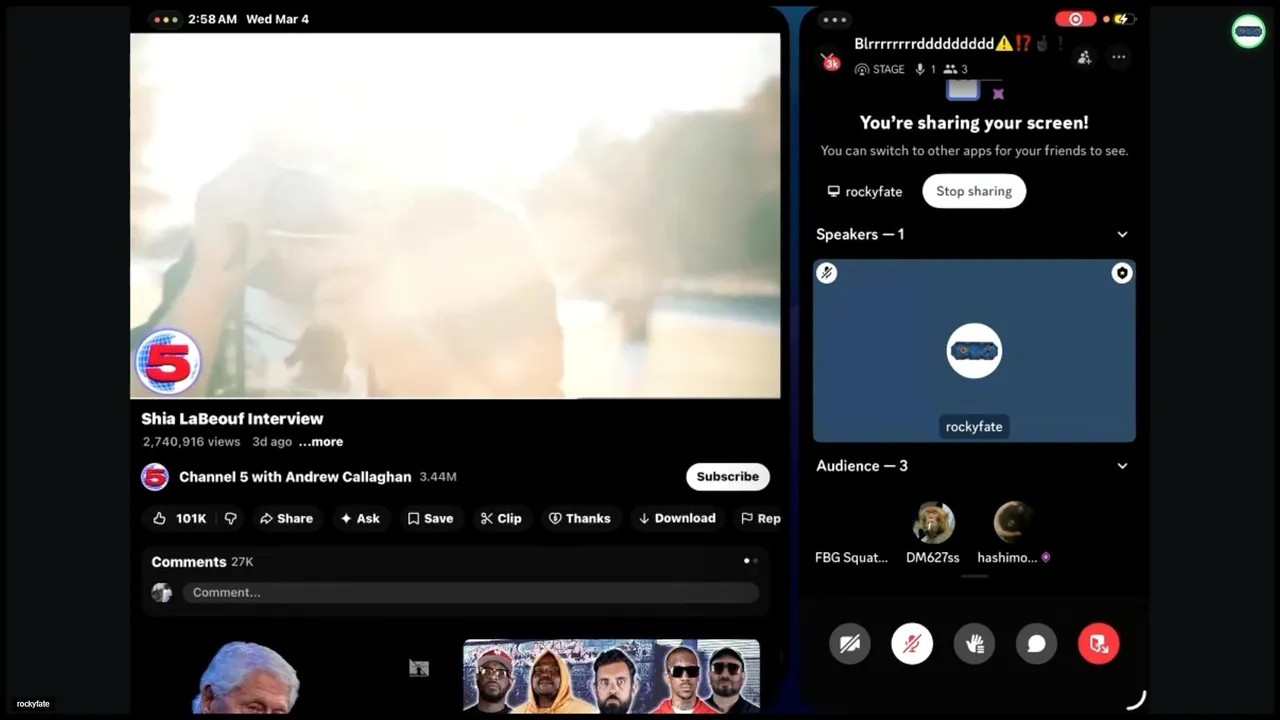The height and width of the screenshot is (720, 1280).
Task: Click the STAGE channel label
Action: point(880,69)
